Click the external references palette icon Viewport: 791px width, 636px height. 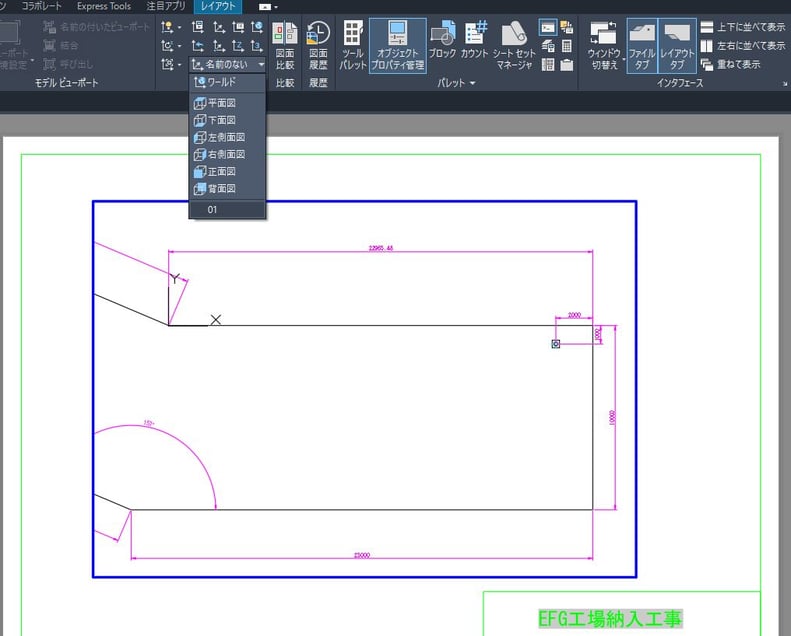(x=567, y=65)
